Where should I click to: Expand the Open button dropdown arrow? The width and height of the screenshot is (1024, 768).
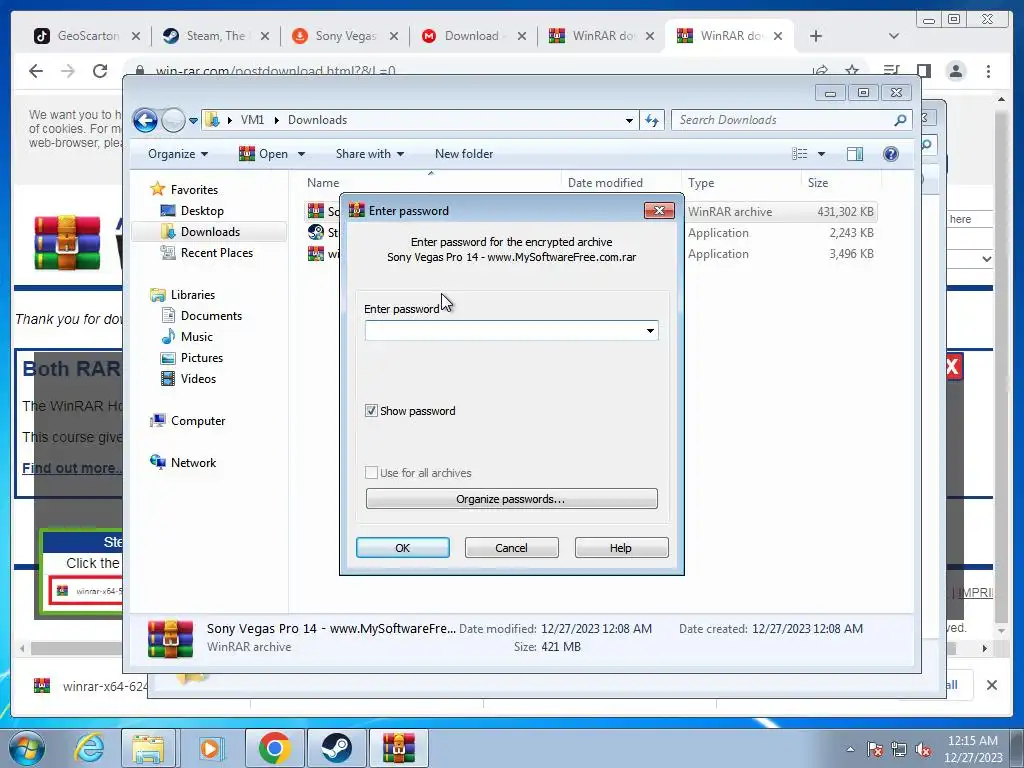point(301,154)
